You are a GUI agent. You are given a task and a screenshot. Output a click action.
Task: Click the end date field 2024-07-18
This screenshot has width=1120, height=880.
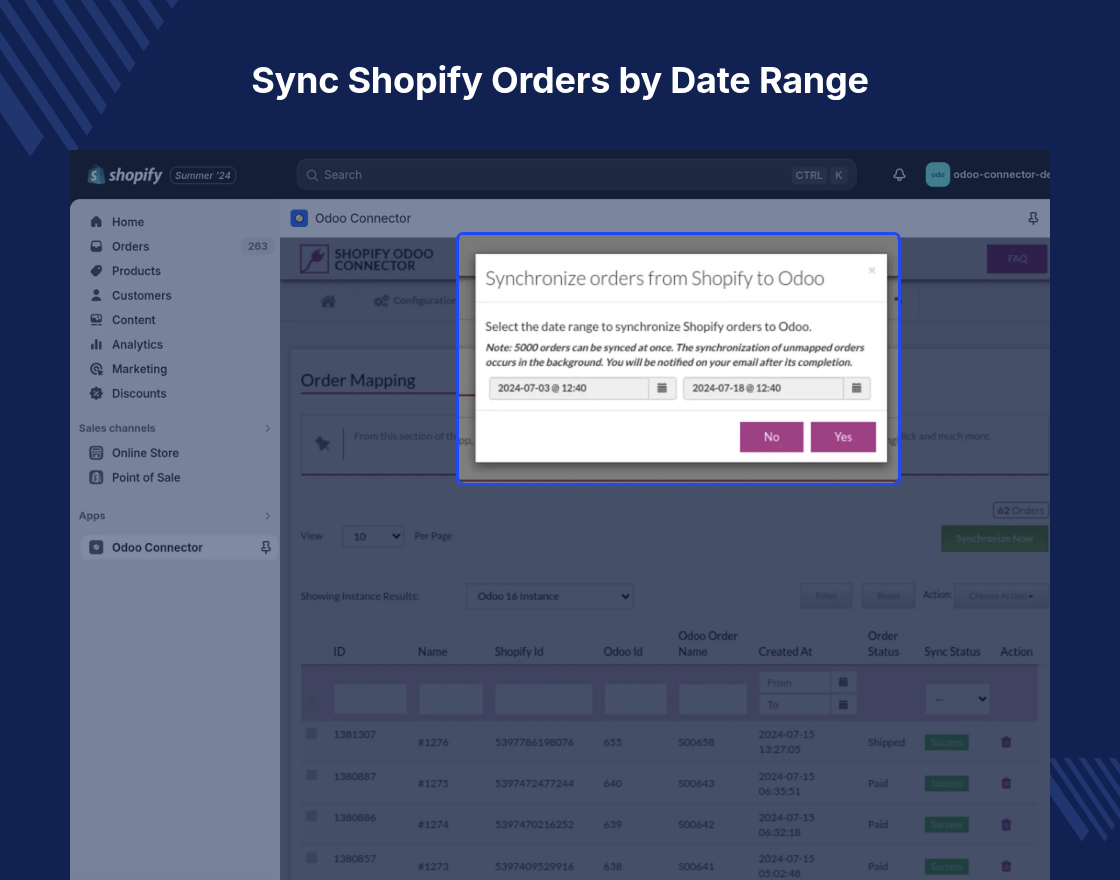click(763, 388)
